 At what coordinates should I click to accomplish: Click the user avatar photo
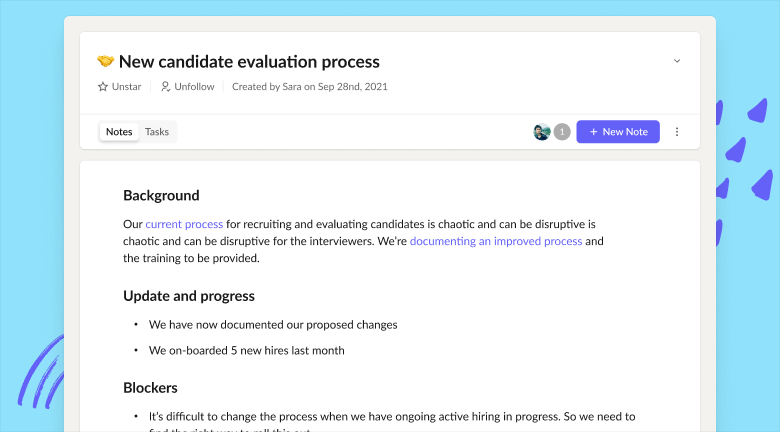click(x=542, y=132)
